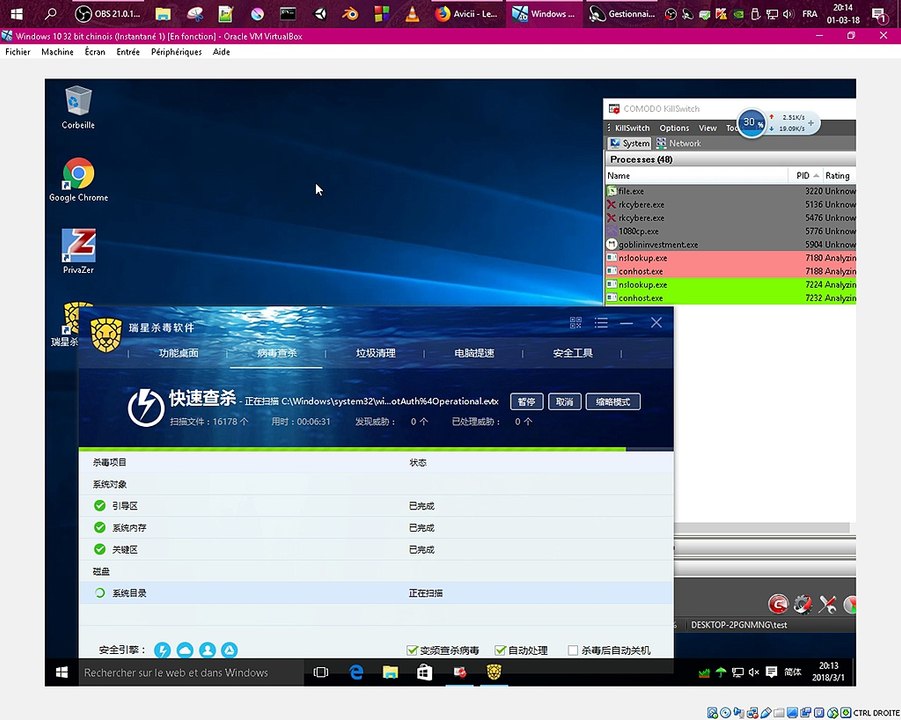901x720 pixels.
Task: Open the Entrée menu
Action: coord(128,52)
